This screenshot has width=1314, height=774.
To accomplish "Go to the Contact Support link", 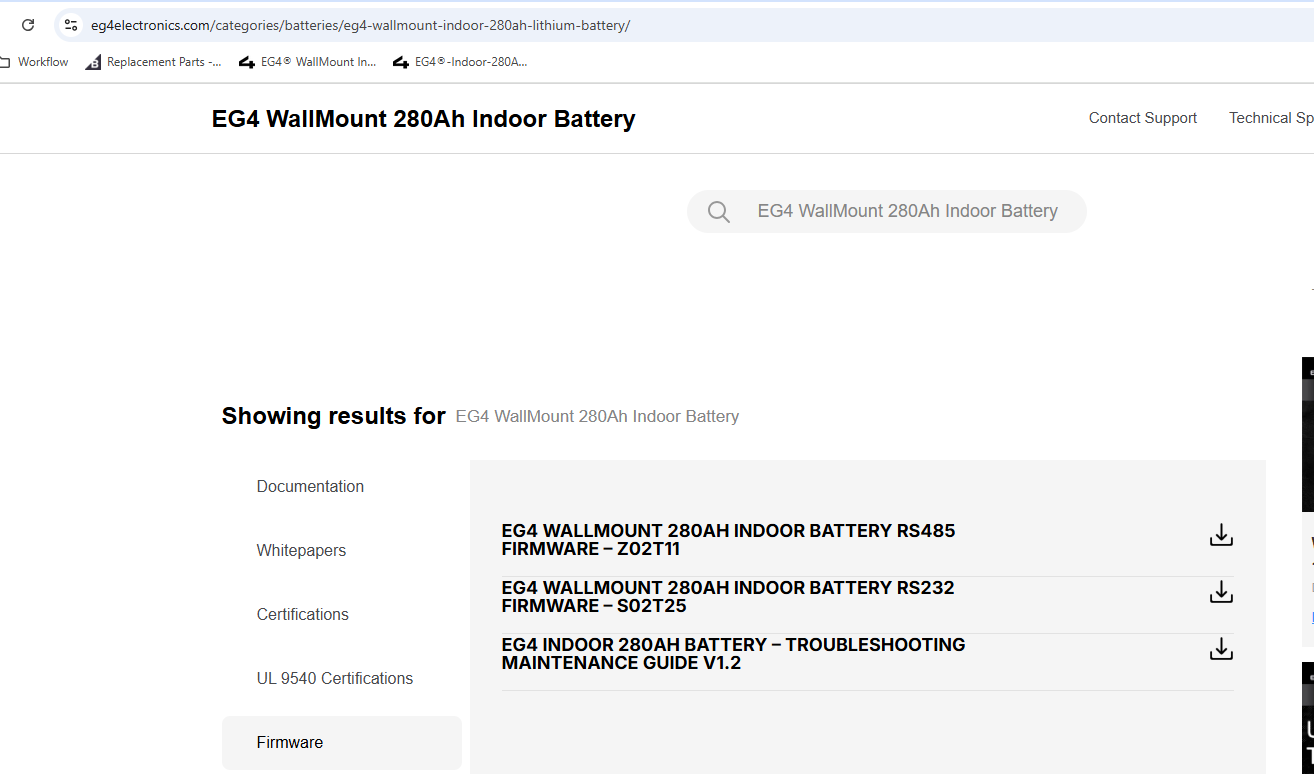I will click(x=1142, y=118).
